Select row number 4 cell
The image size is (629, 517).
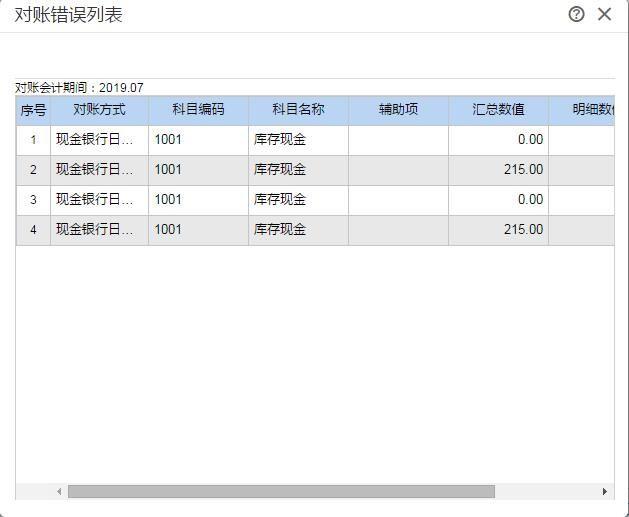(33, 230)
